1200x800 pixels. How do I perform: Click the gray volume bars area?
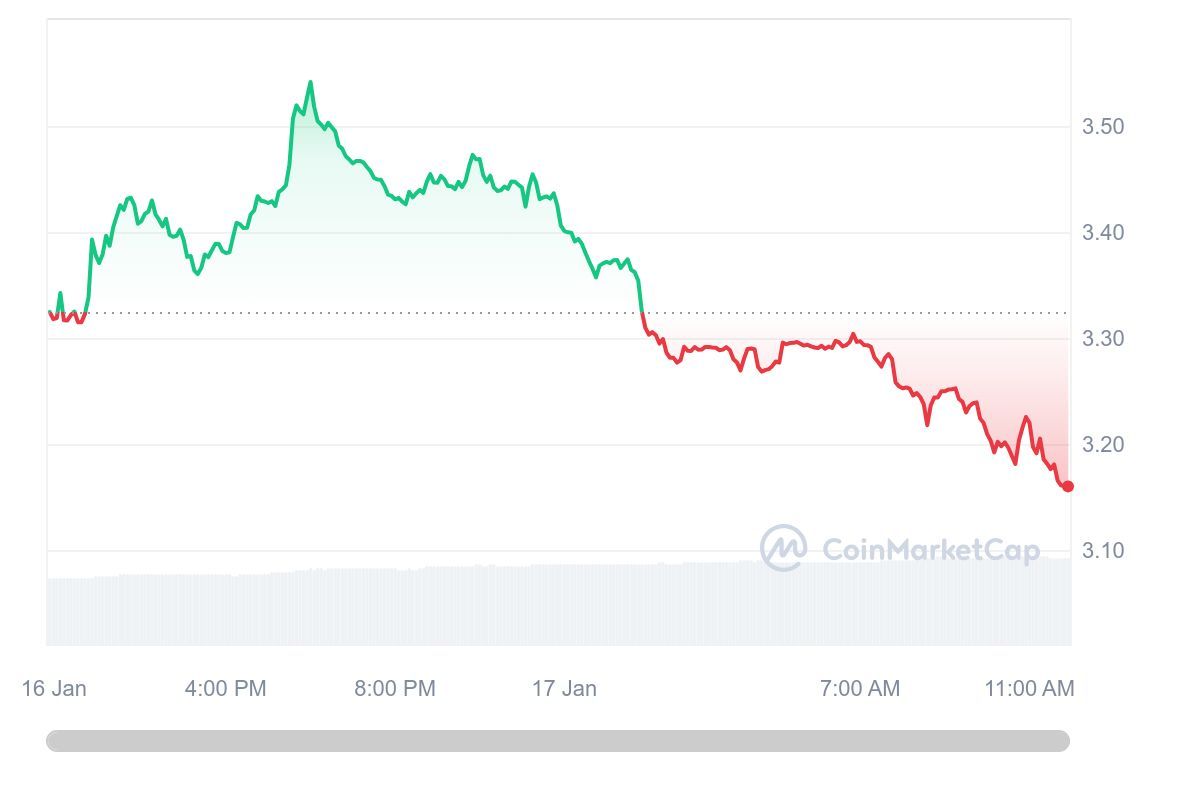[x=558, y=605]
